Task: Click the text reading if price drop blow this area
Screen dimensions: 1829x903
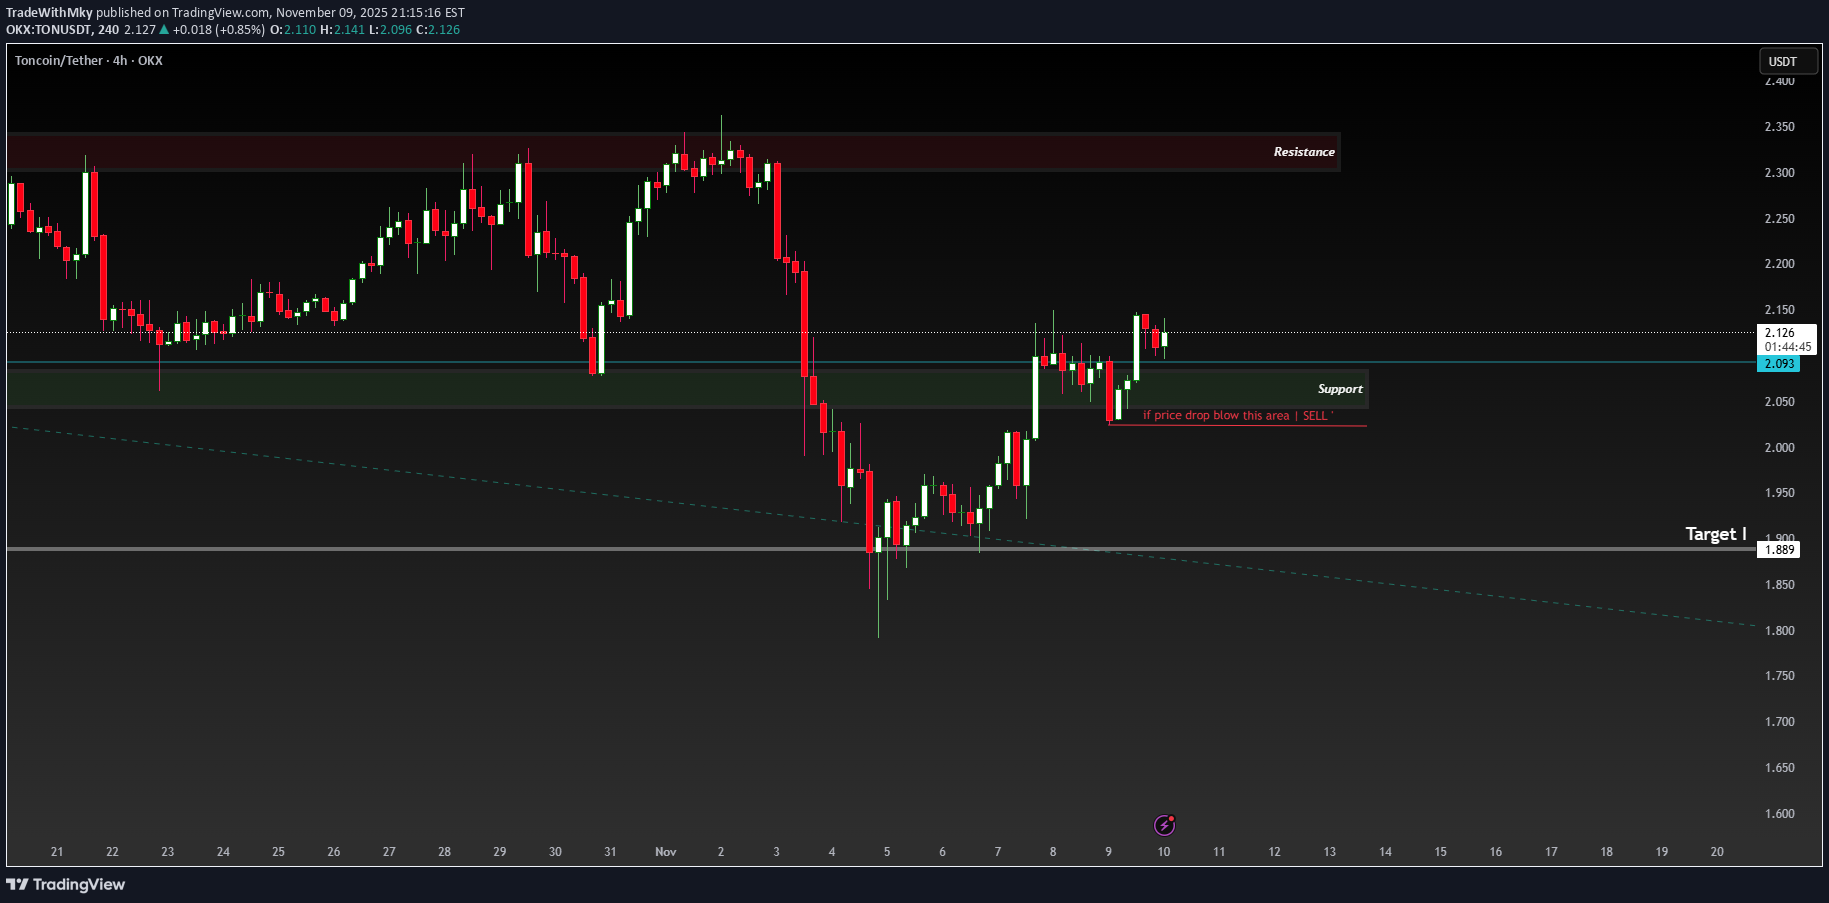Action: point(1222,415)
